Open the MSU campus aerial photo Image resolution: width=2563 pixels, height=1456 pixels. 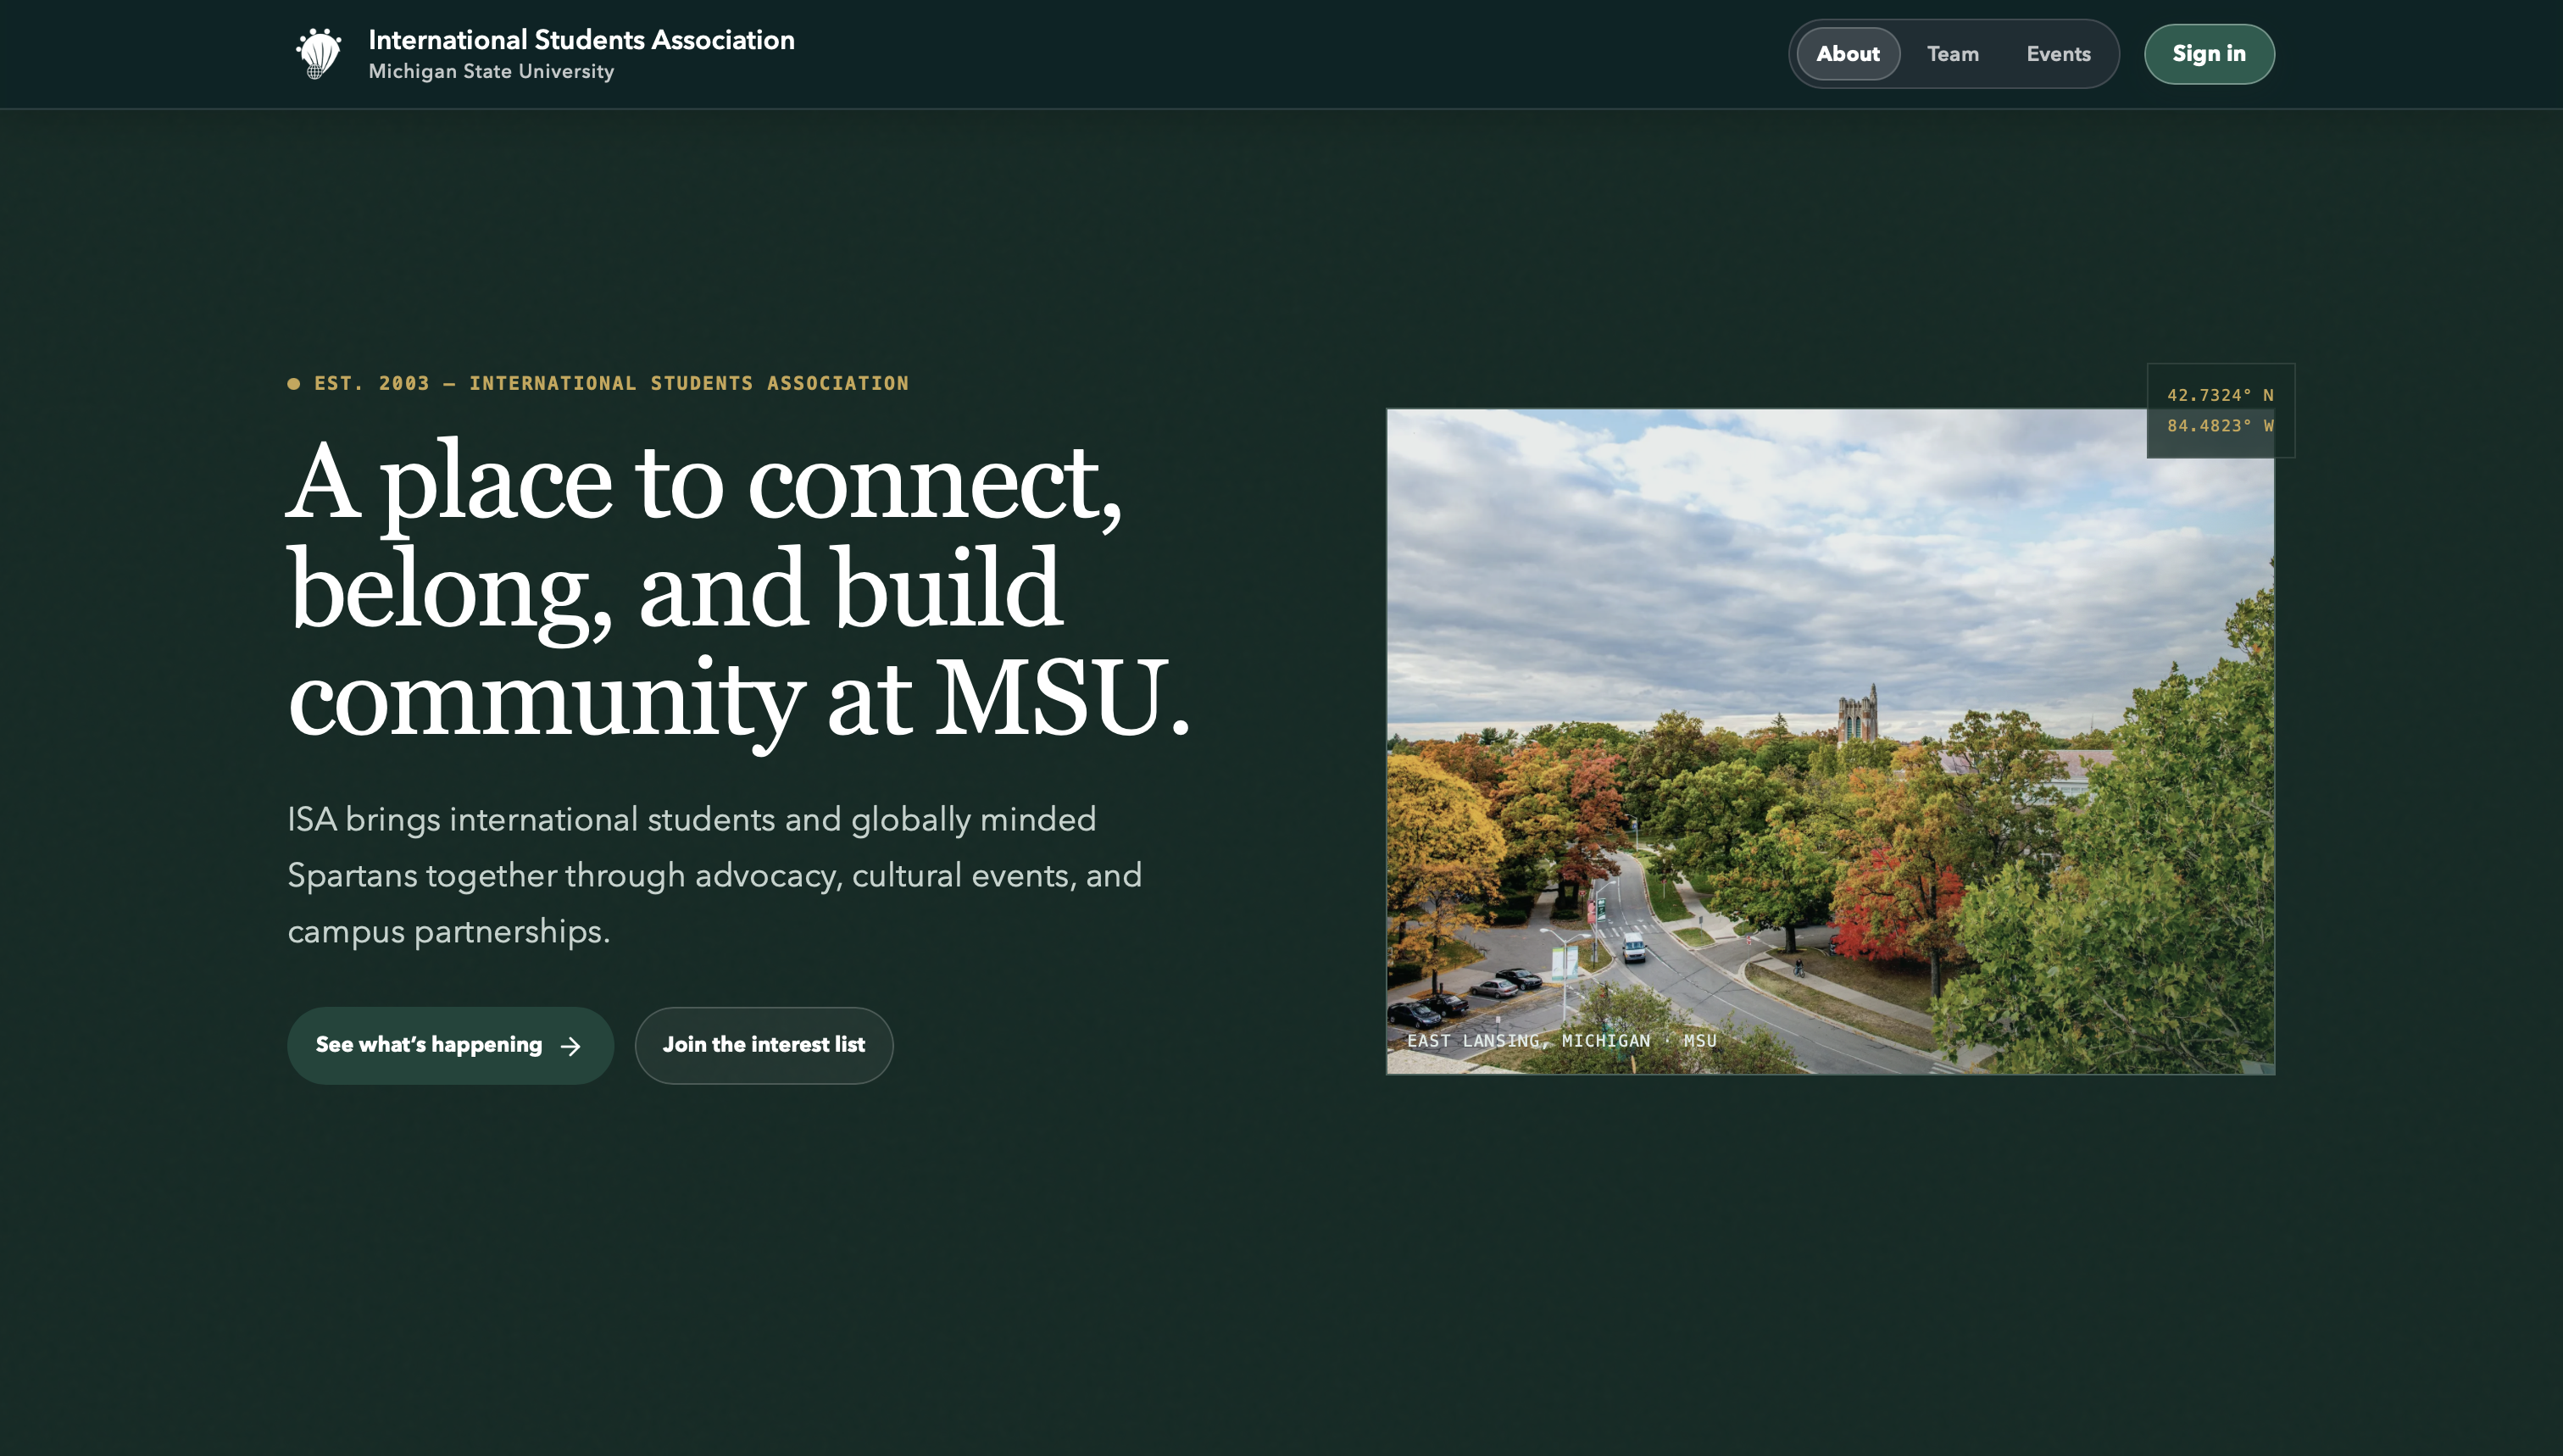point(1830,741)
